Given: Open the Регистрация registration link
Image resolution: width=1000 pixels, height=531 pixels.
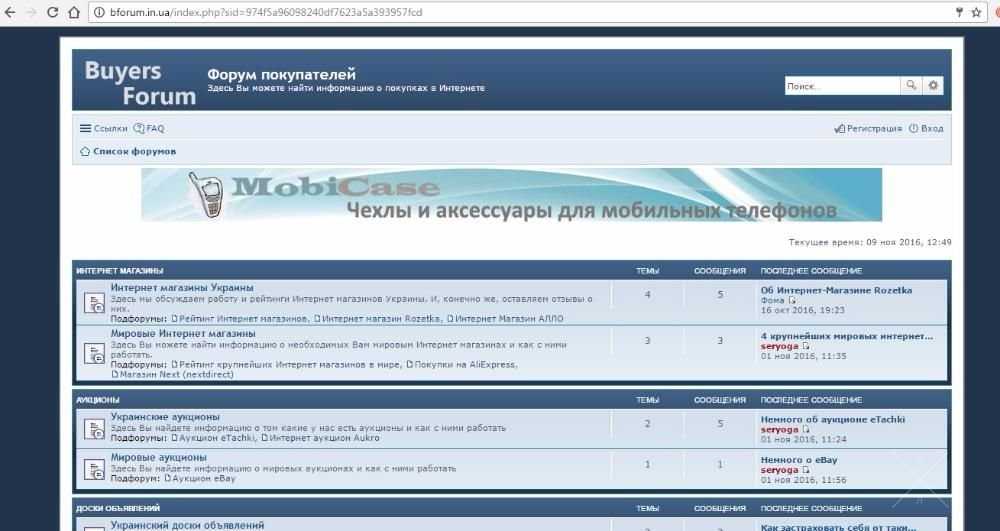Looking at the screenshot, I should coord(868,128).
